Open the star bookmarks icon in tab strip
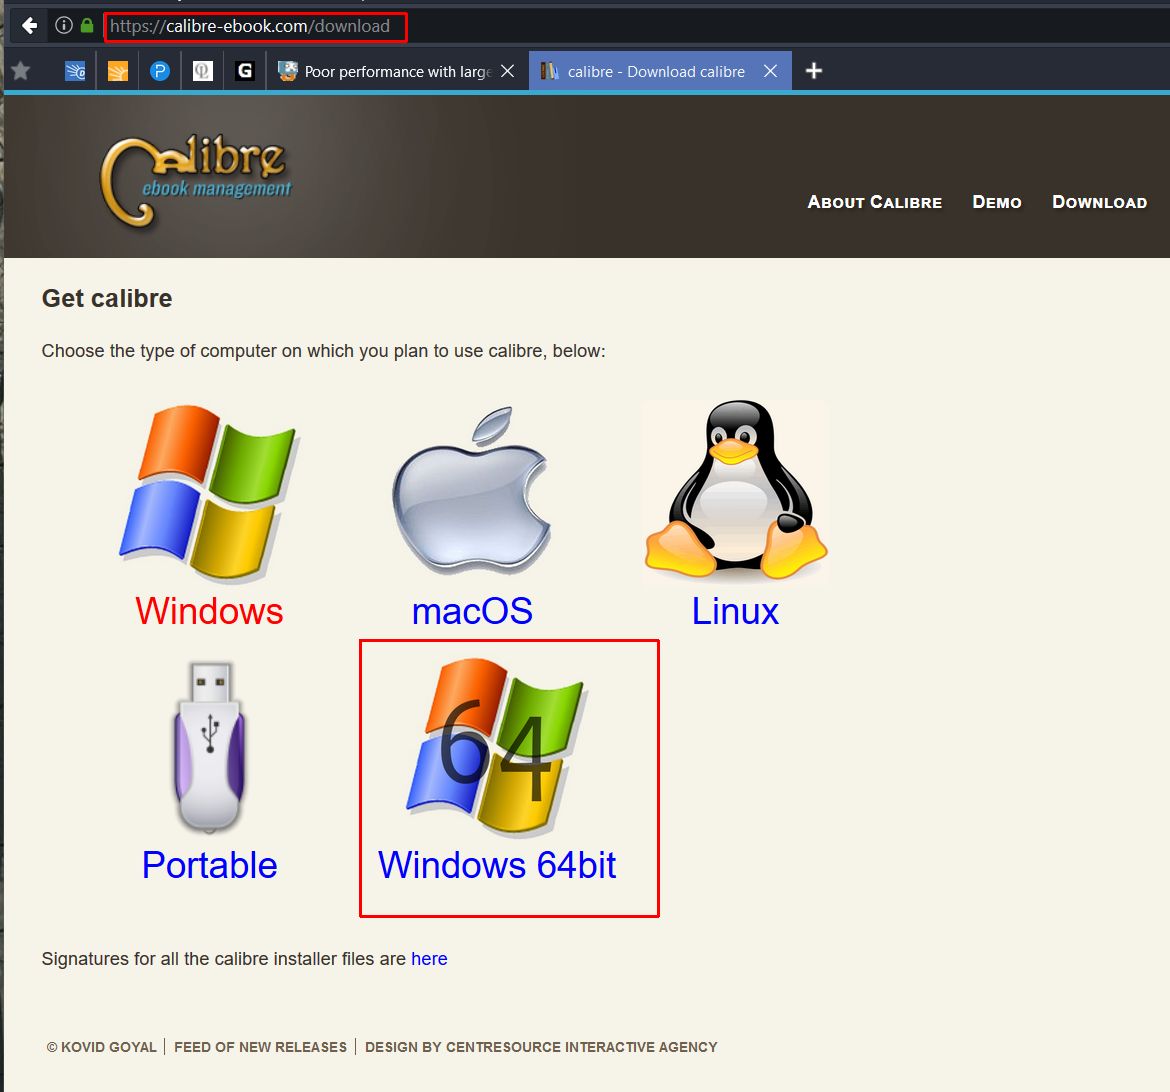Viewport: 1170px width, 1092px height. 21,71
